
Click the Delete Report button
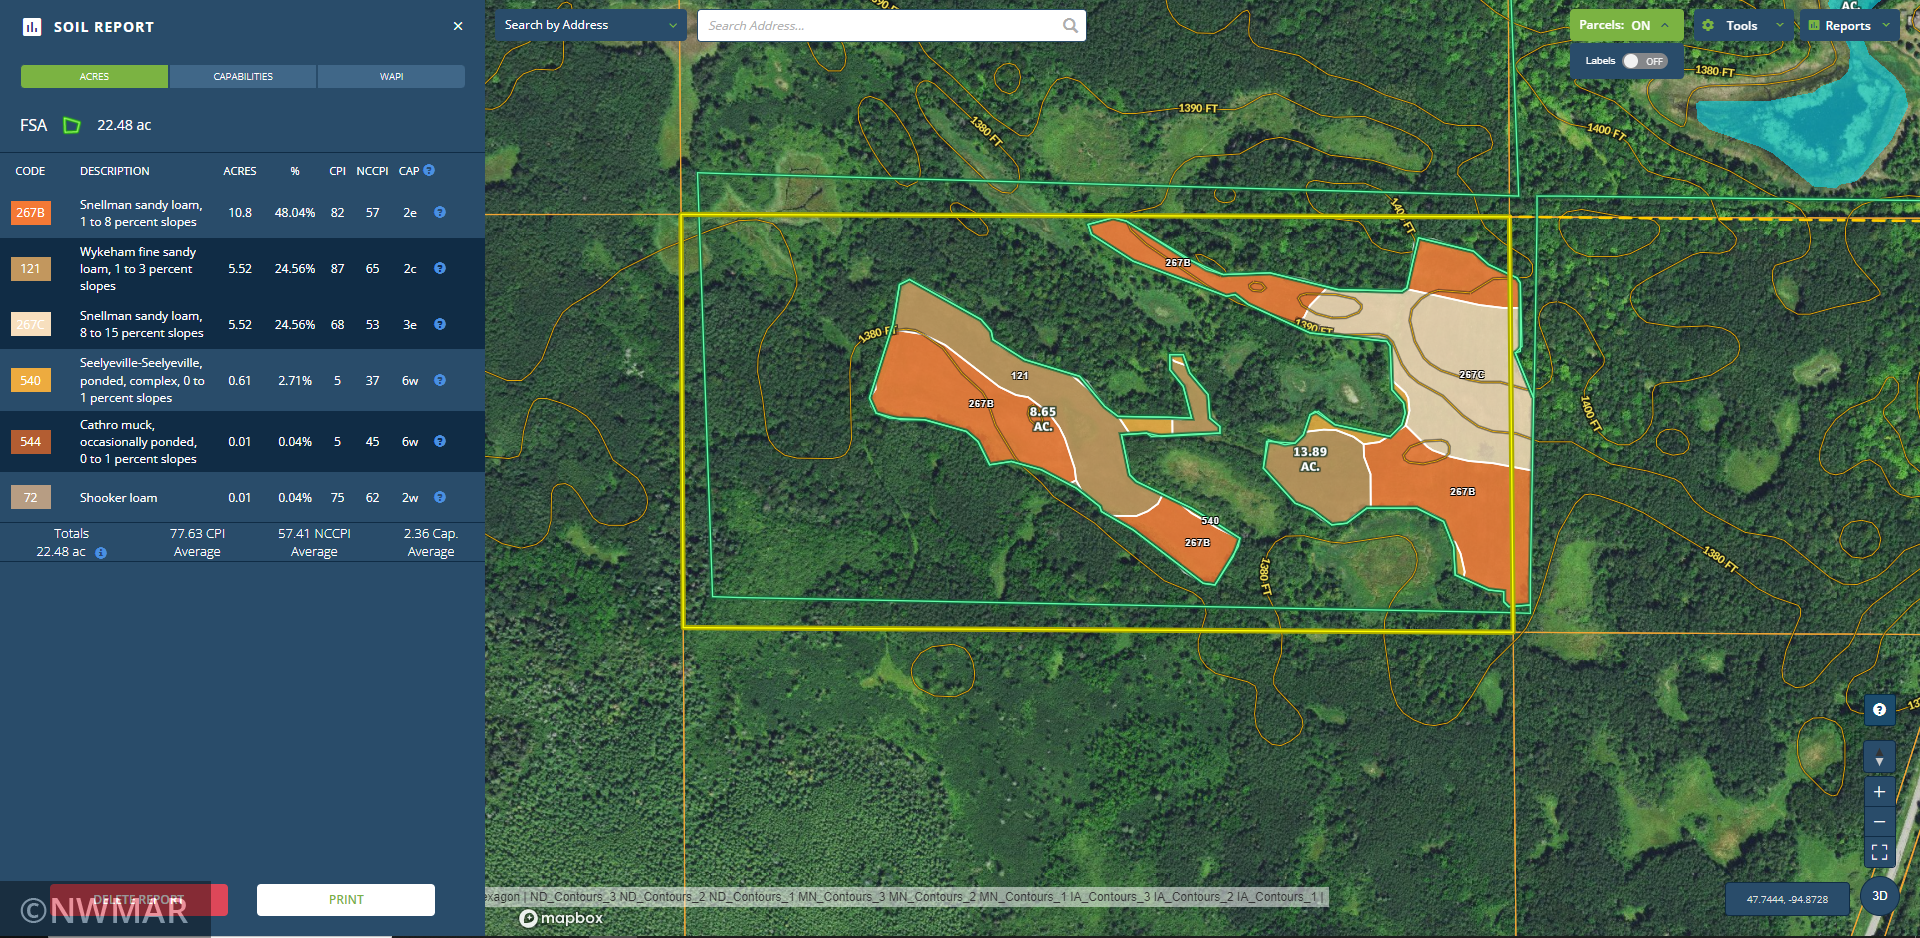(139, 900)
